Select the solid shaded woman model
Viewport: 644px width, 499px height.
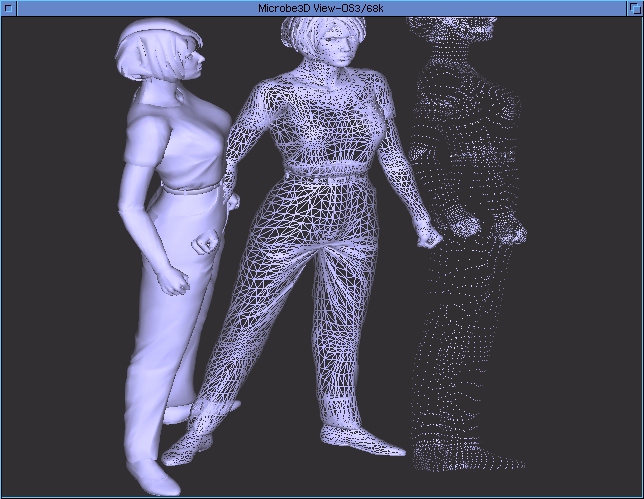pos(172,255)
